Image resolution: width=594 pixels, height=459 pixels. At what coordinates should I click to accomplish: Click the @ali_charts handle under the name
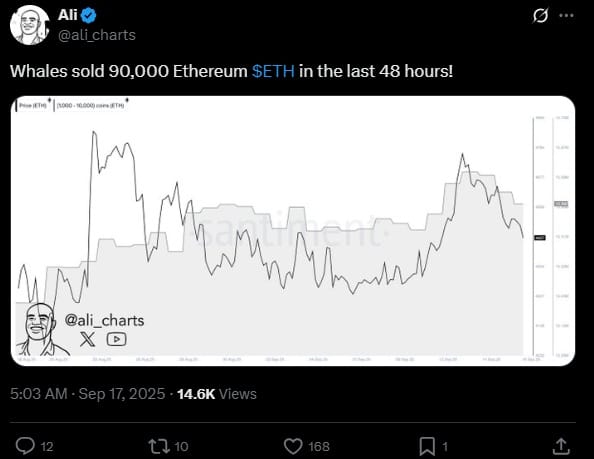click(97, 35)
